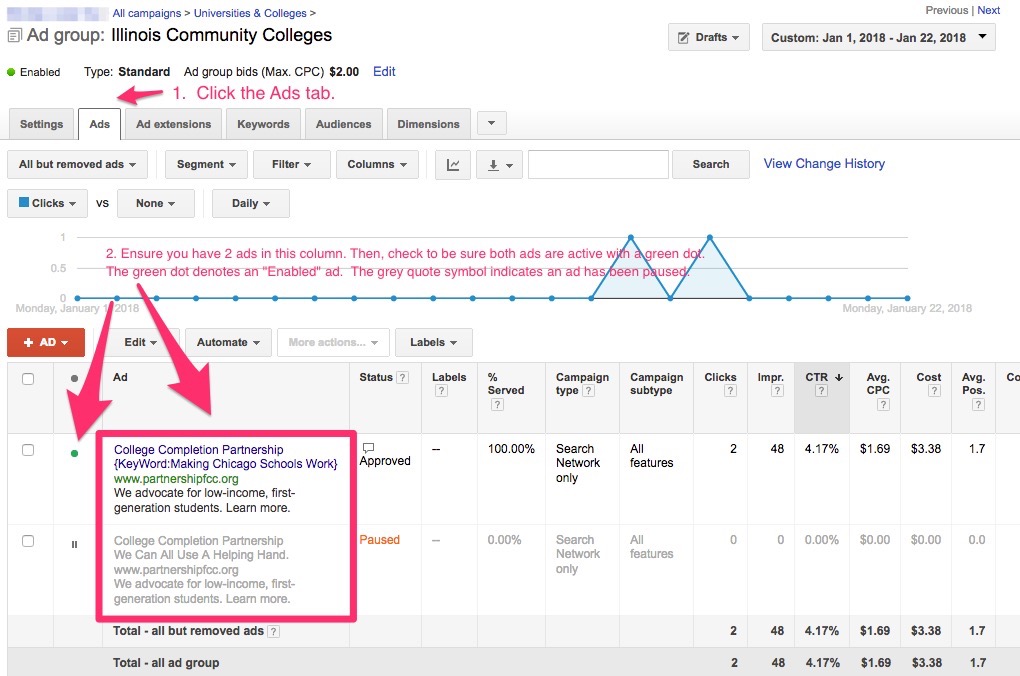Open the Daily interval dropdown

coord(250,204)
